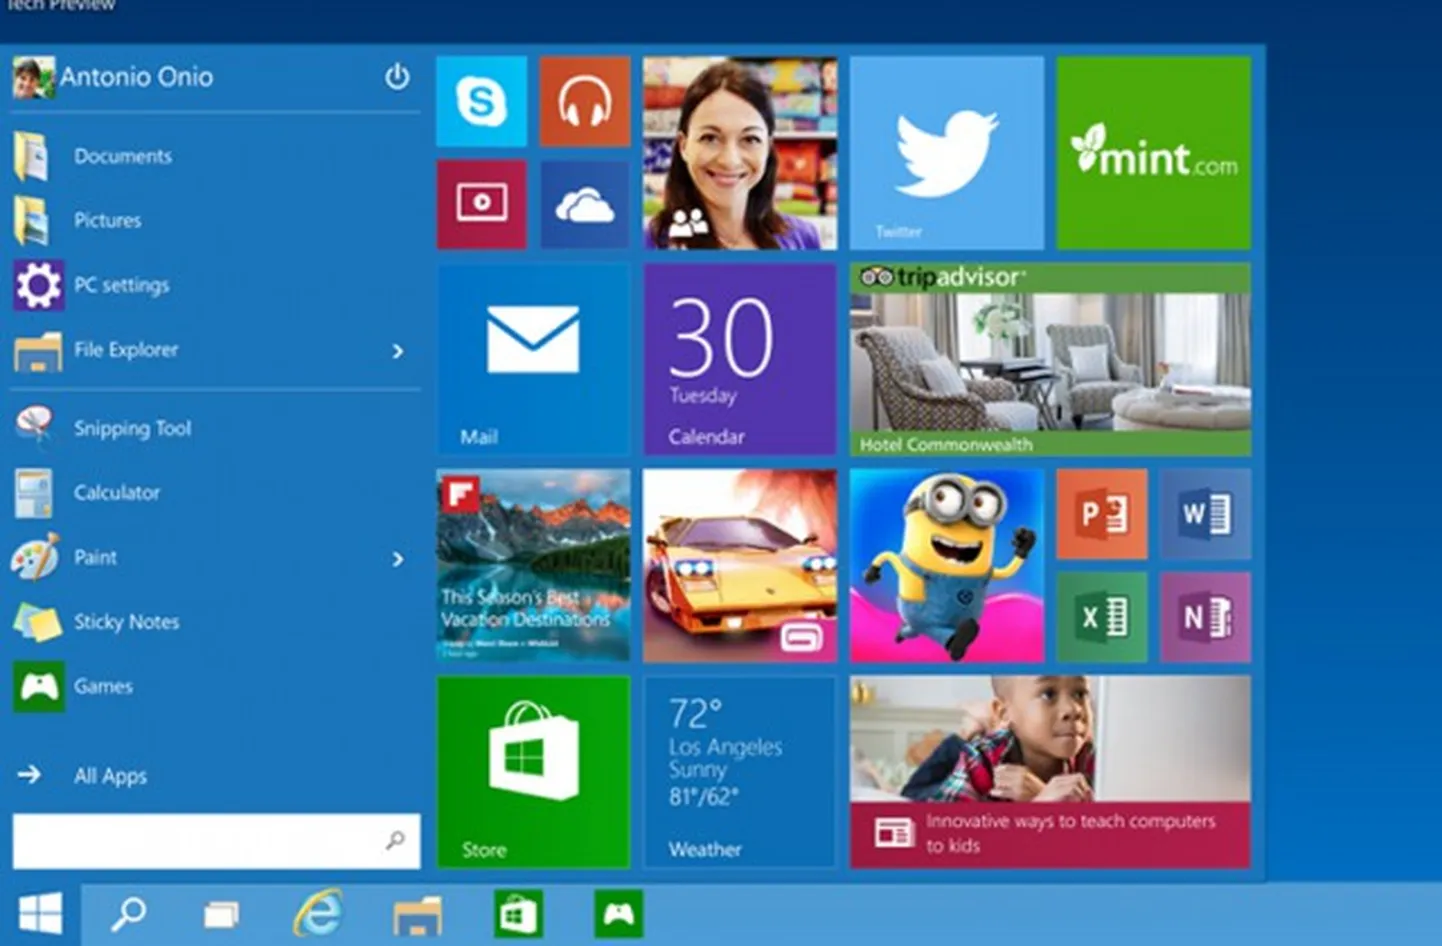Open the People tile with woman photo
This screenshot has height=946, width=1442.
pos(740,153)
